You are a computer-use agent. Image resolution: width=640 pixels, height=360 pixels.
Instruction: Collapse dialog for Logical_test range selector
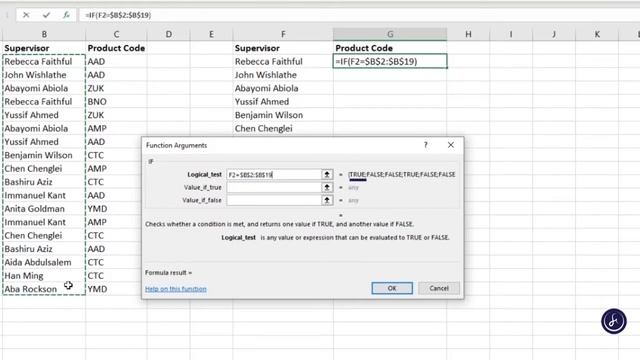tap(327, 175)
